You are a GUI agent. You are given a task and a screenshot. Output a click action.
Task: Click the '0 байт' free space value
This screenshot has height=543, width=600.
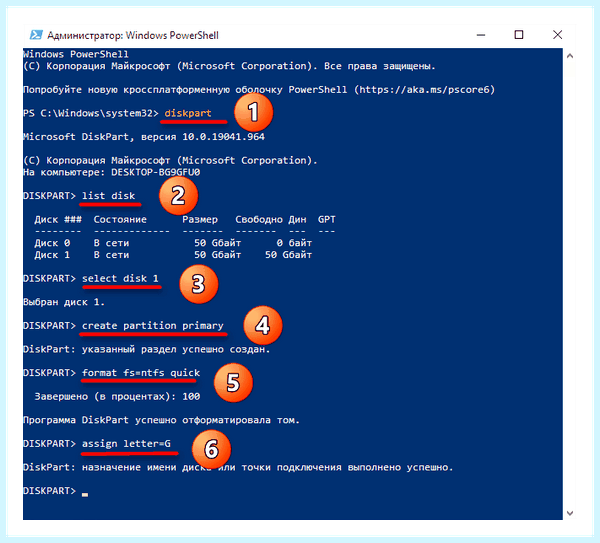294,243
